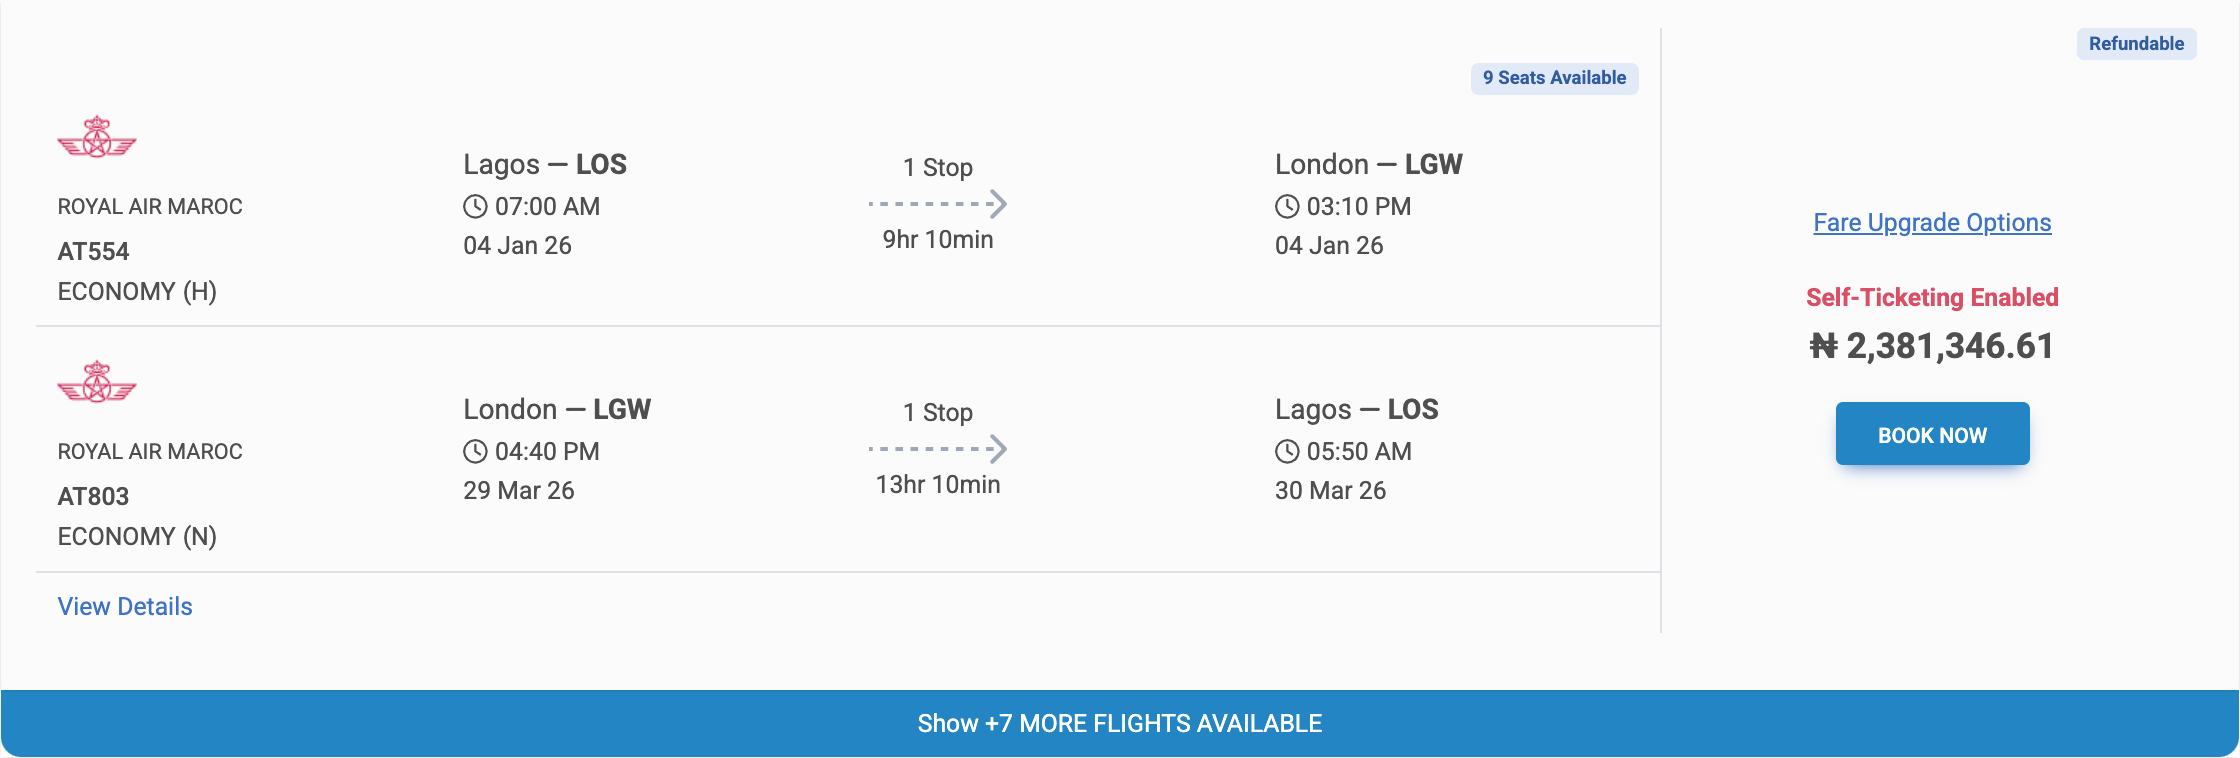The height and width of the screenshot is (758, 2240).
Task: Select flight number AT803
Action: pyautogui.click(x=94, y=497)
